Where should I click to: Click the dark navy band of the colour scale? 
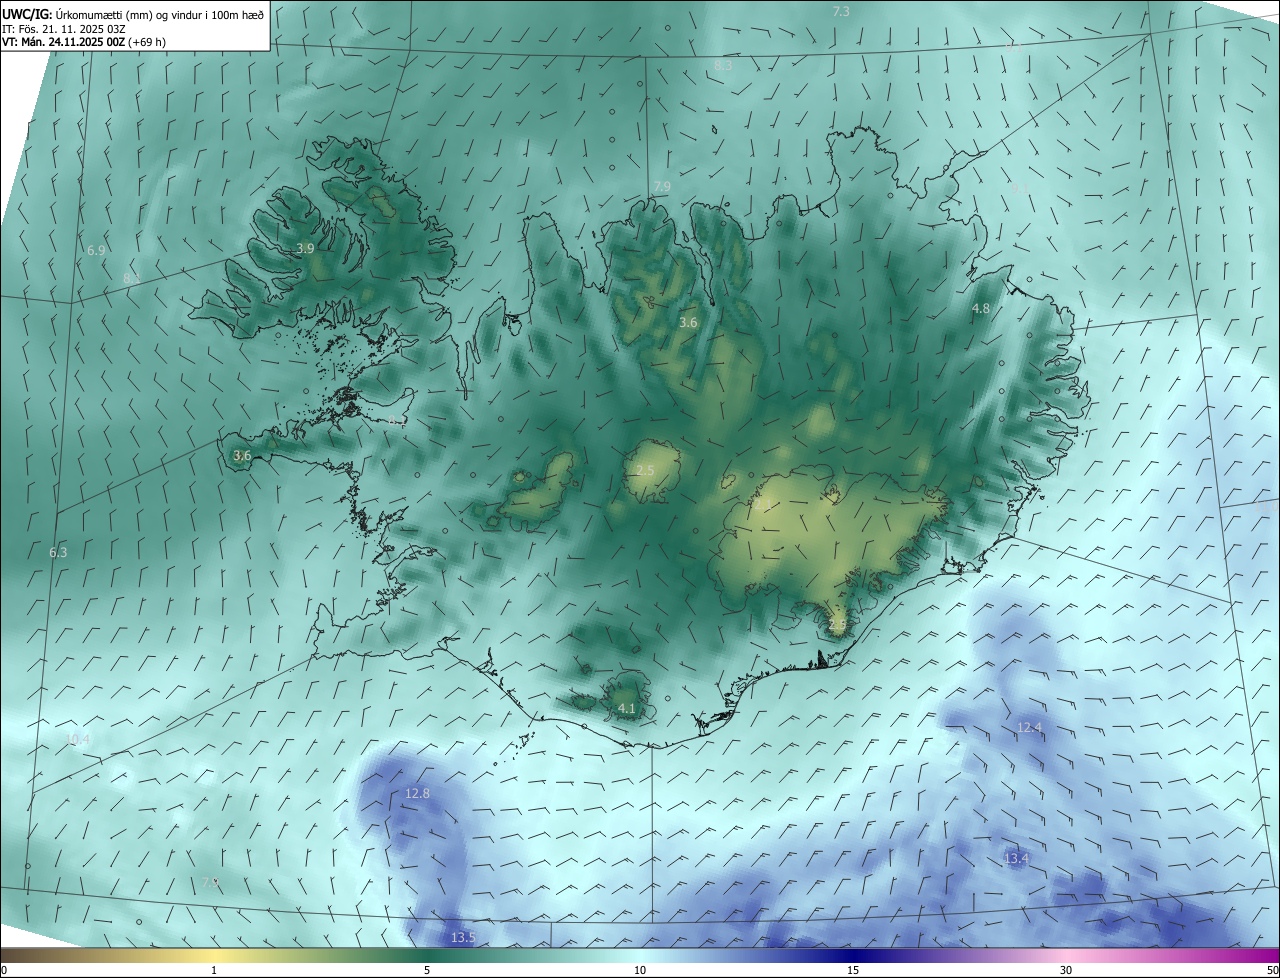(853, 956)
